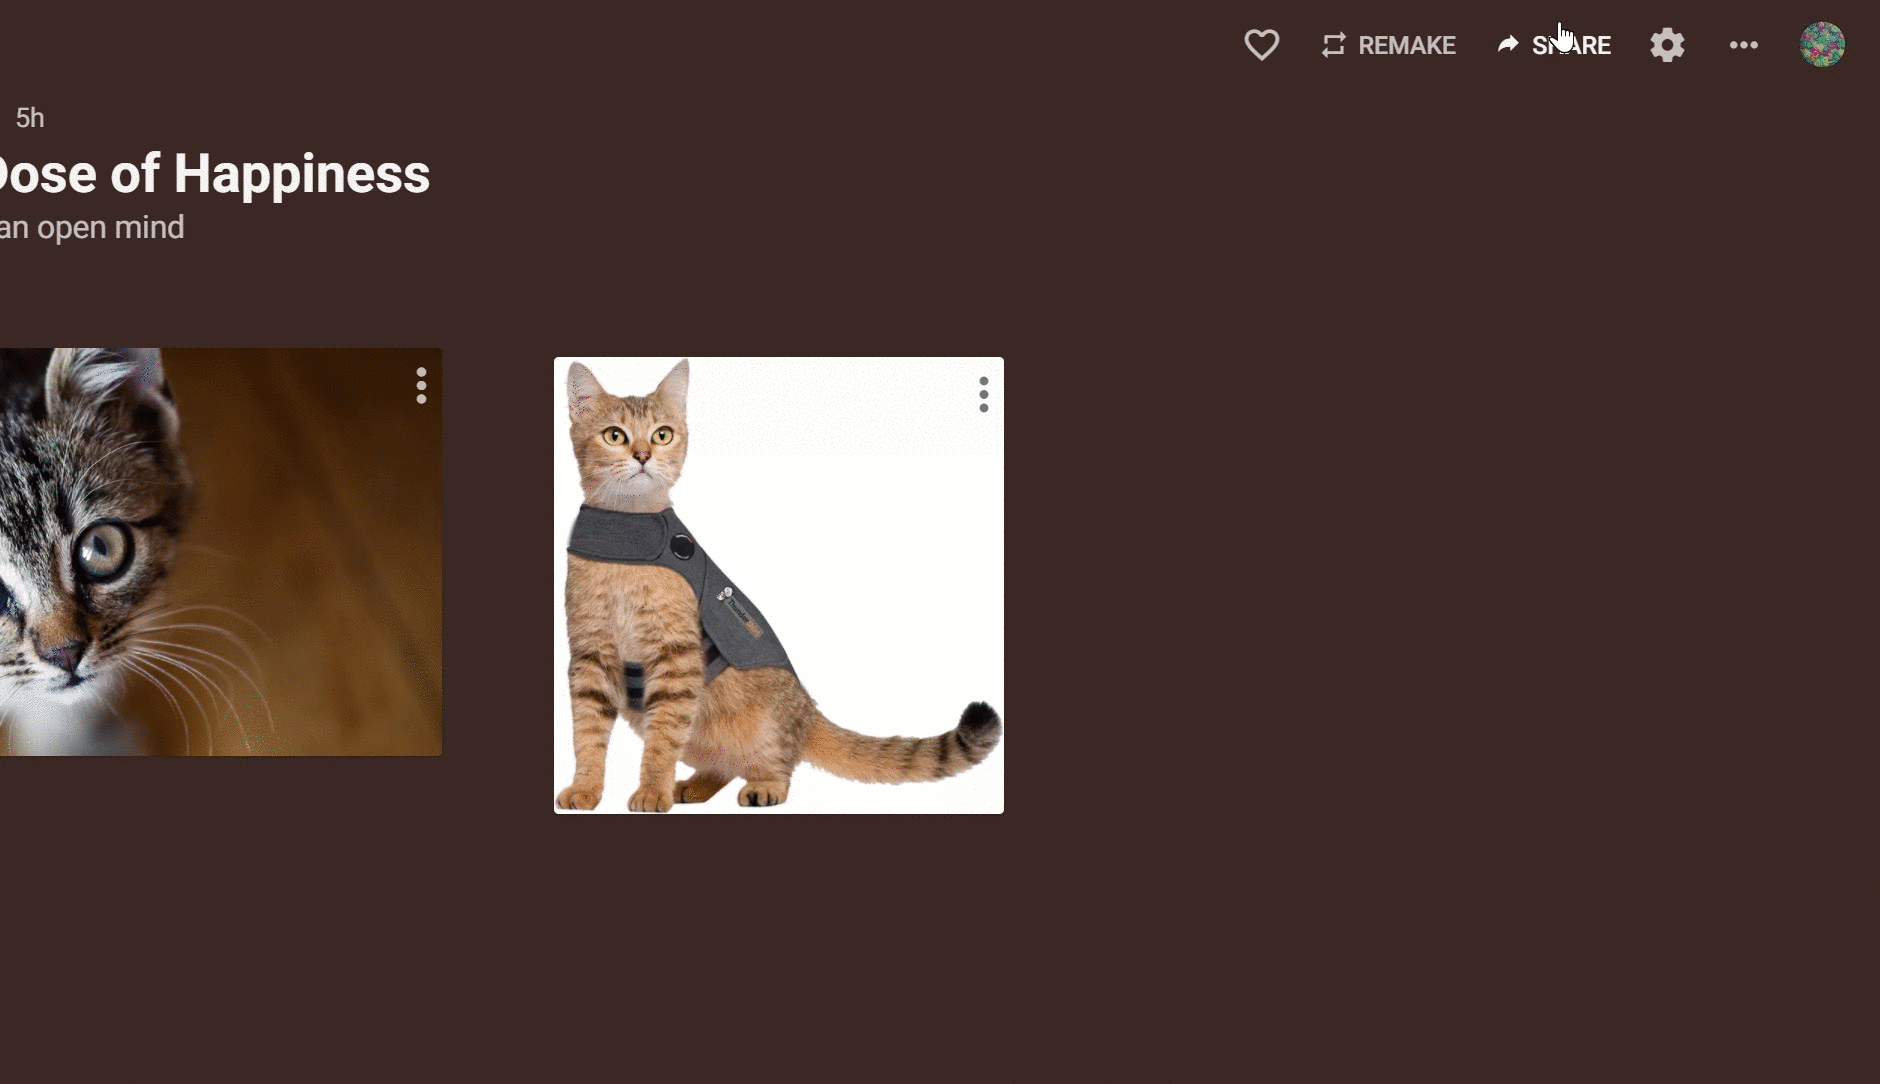
Task: Click the 'an open mind' subtitle
Action: click(92, 227)
